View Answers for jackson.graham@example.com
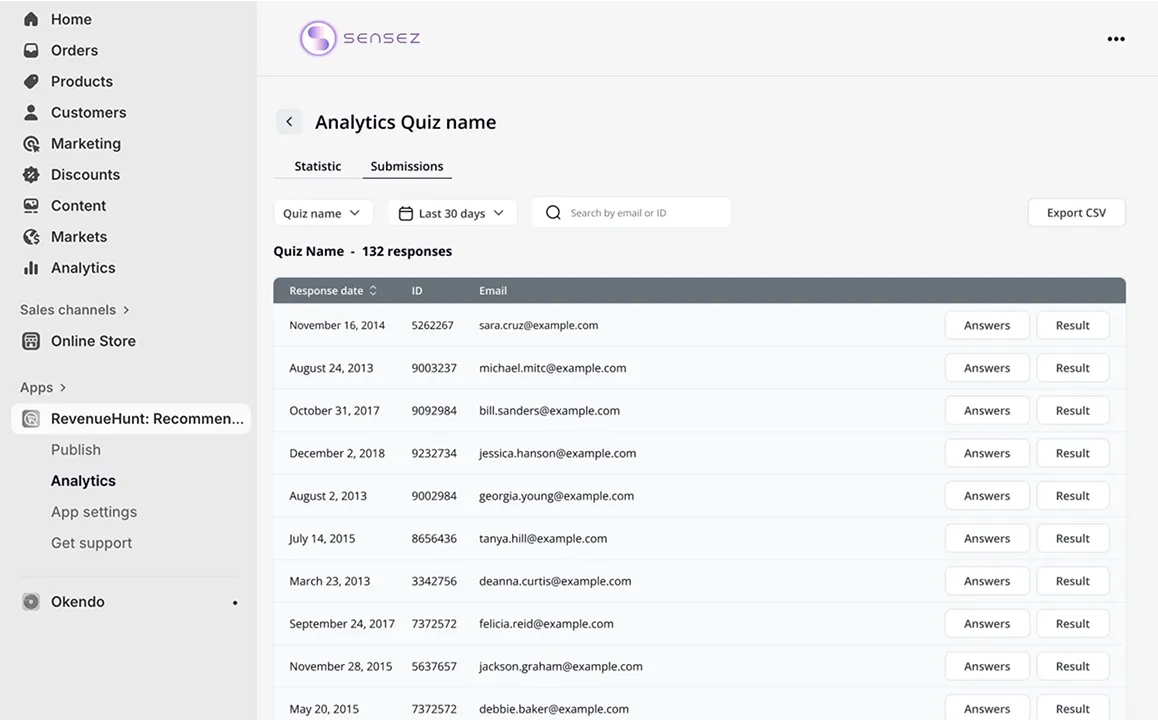This screenshot has height=720, width=1158. coord(987,666)
